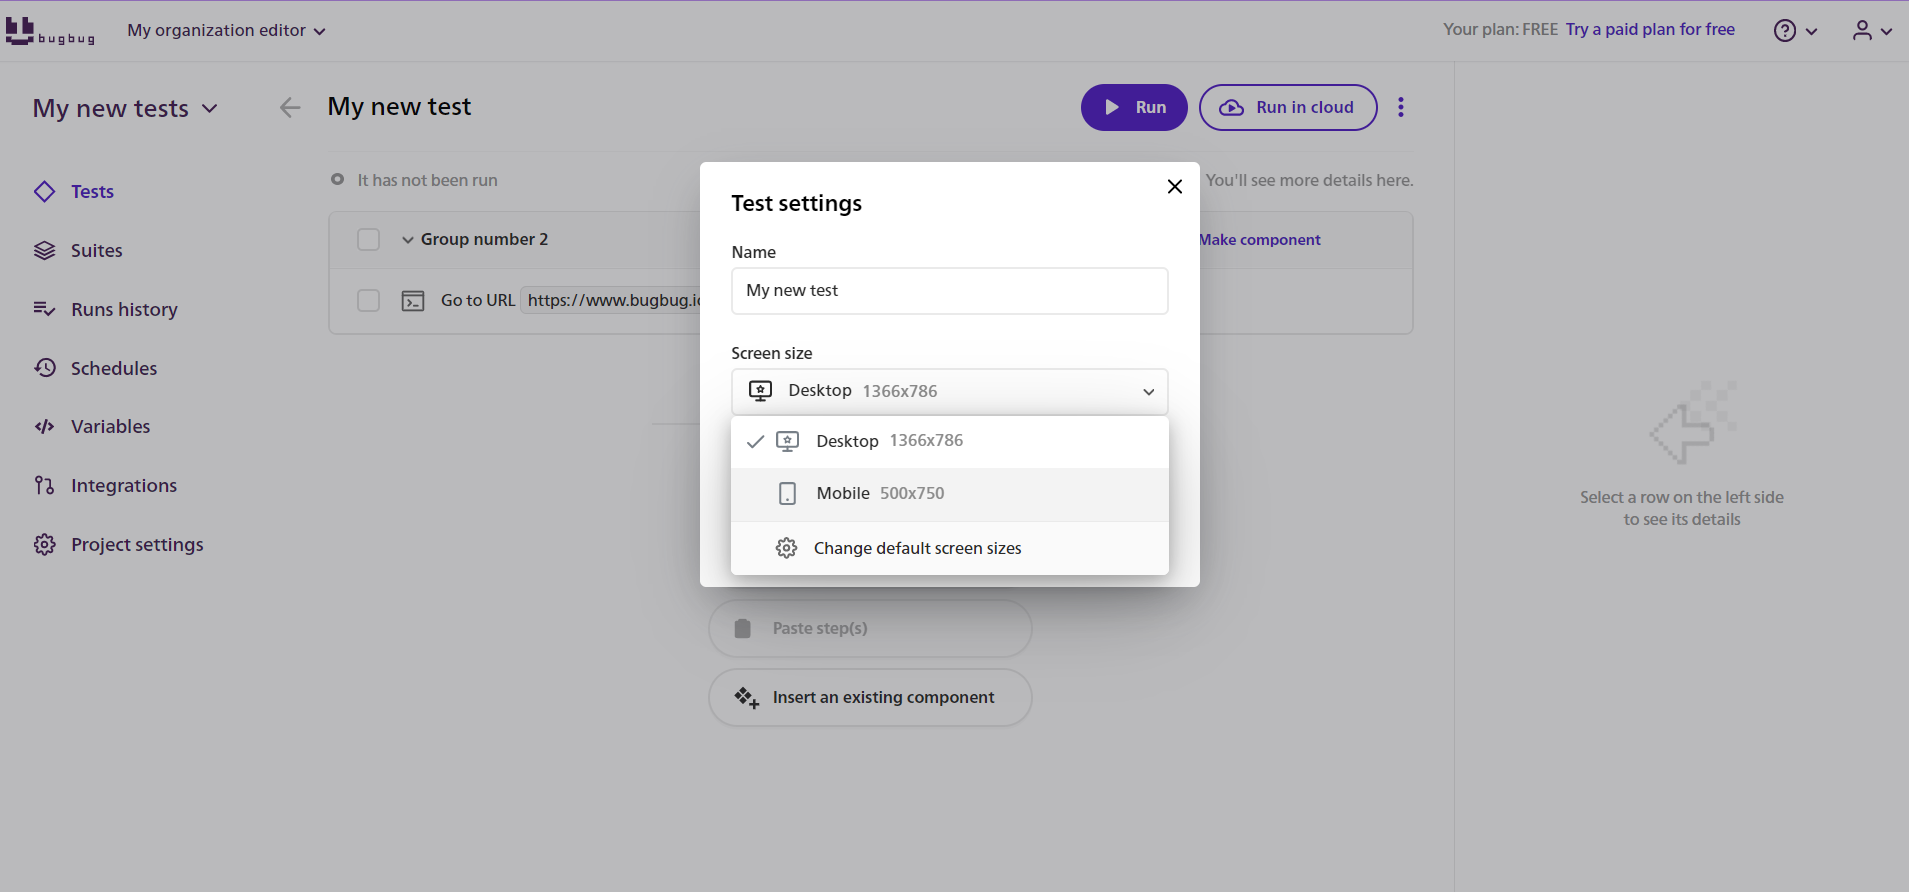Click the component icon on Insert existing component
This screenshot has width=1909, height=892.
tap(746, 697)
